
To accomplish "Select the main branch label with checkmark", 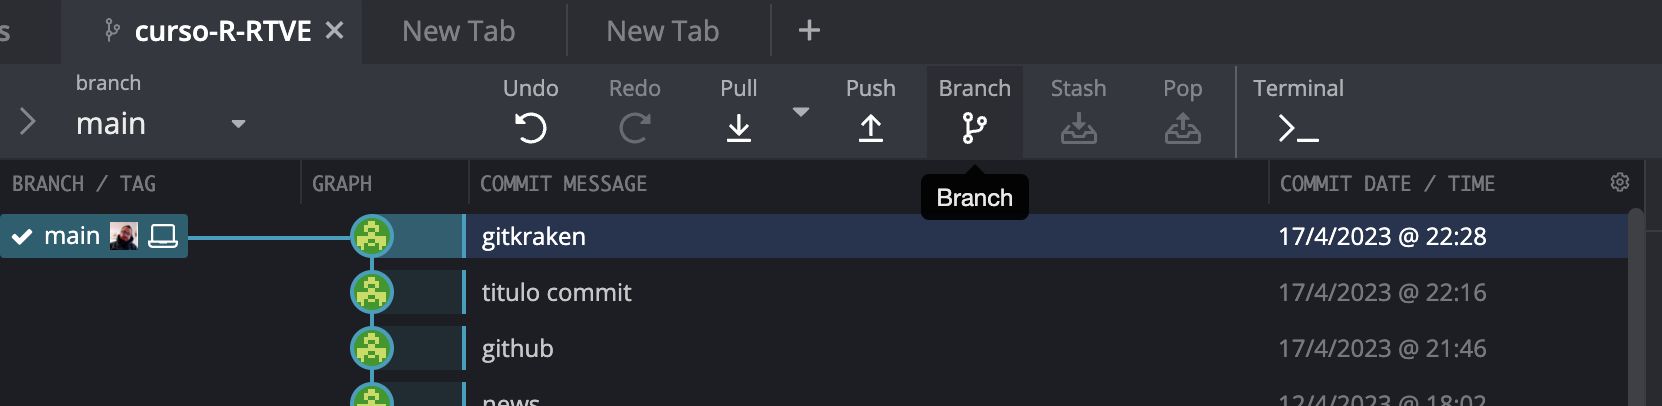I will coord(72,236).
